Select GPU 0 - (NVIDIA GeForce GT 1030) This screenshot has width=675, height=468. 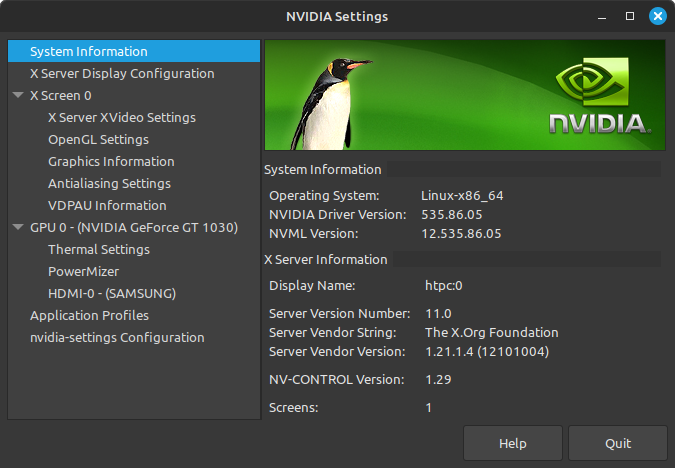coord(134,227)
